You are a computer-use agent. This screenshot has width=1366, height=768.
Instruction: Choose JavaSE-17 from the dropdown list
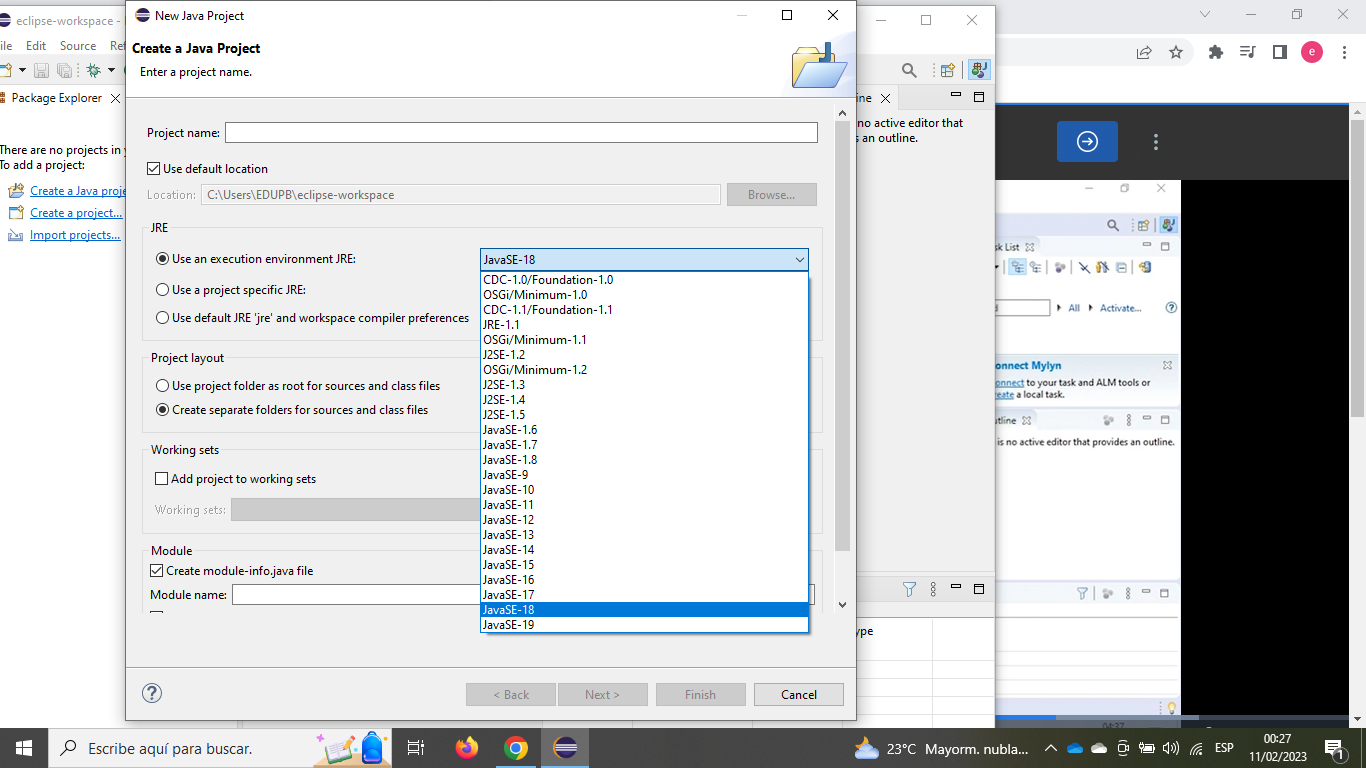click(644, 595)
